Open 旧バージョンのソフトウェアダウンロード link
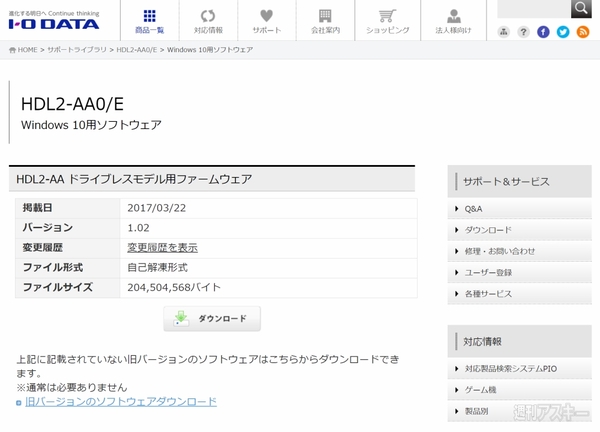The image size is (600, 432). (121, 402)
